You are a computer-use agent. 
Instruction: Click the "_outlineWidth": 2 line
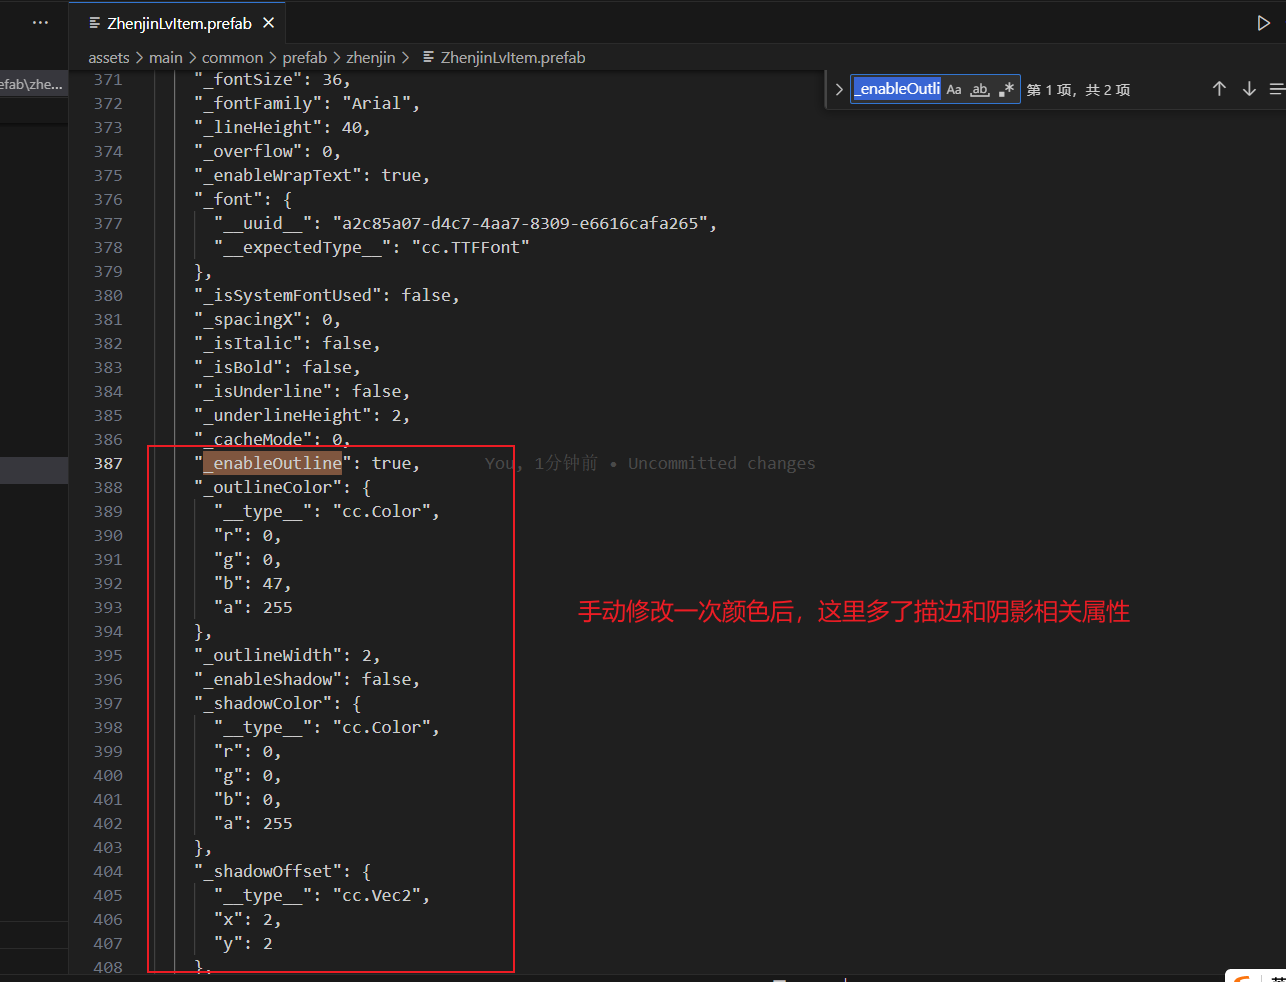287,655
